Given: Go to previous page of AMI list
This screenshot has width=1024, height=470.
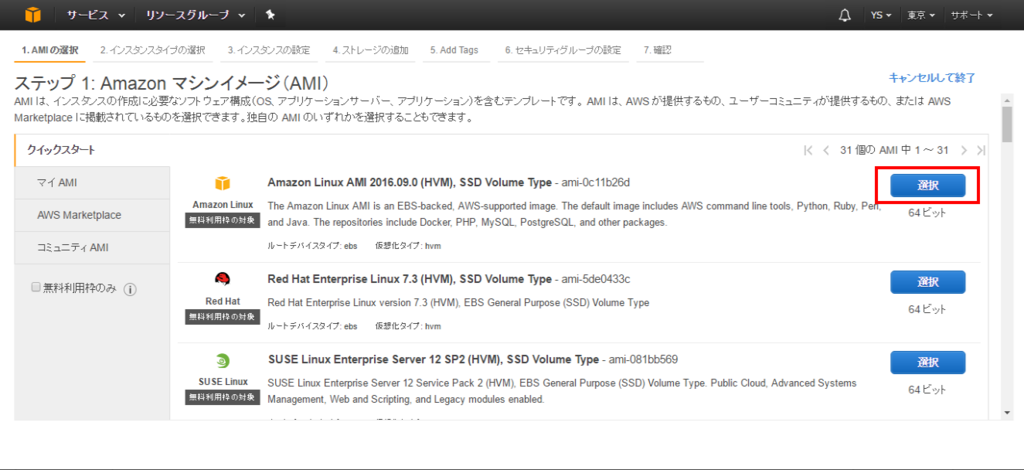Looking at the screenshot, I should [x=826, y=150].
